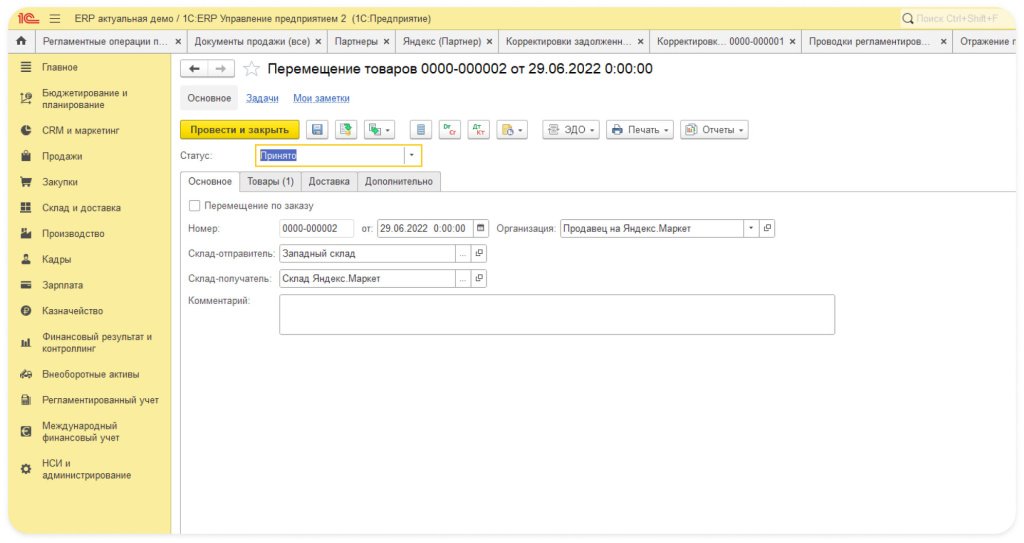Open the Западный склад record via open icon
Screen dimensions: 1024x543
pyautogui.click(x=479, y=254)
